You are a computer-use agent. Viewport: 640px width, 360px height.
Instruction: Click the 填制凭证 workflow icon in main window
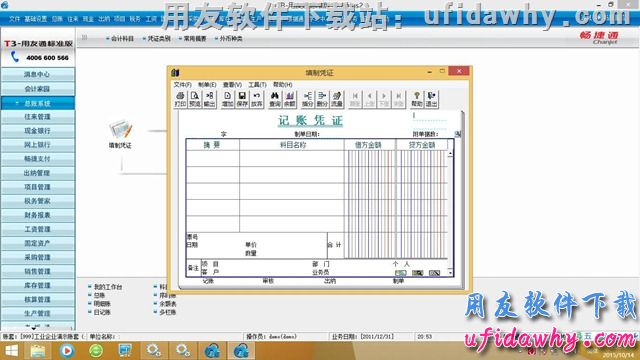point(120,133)
